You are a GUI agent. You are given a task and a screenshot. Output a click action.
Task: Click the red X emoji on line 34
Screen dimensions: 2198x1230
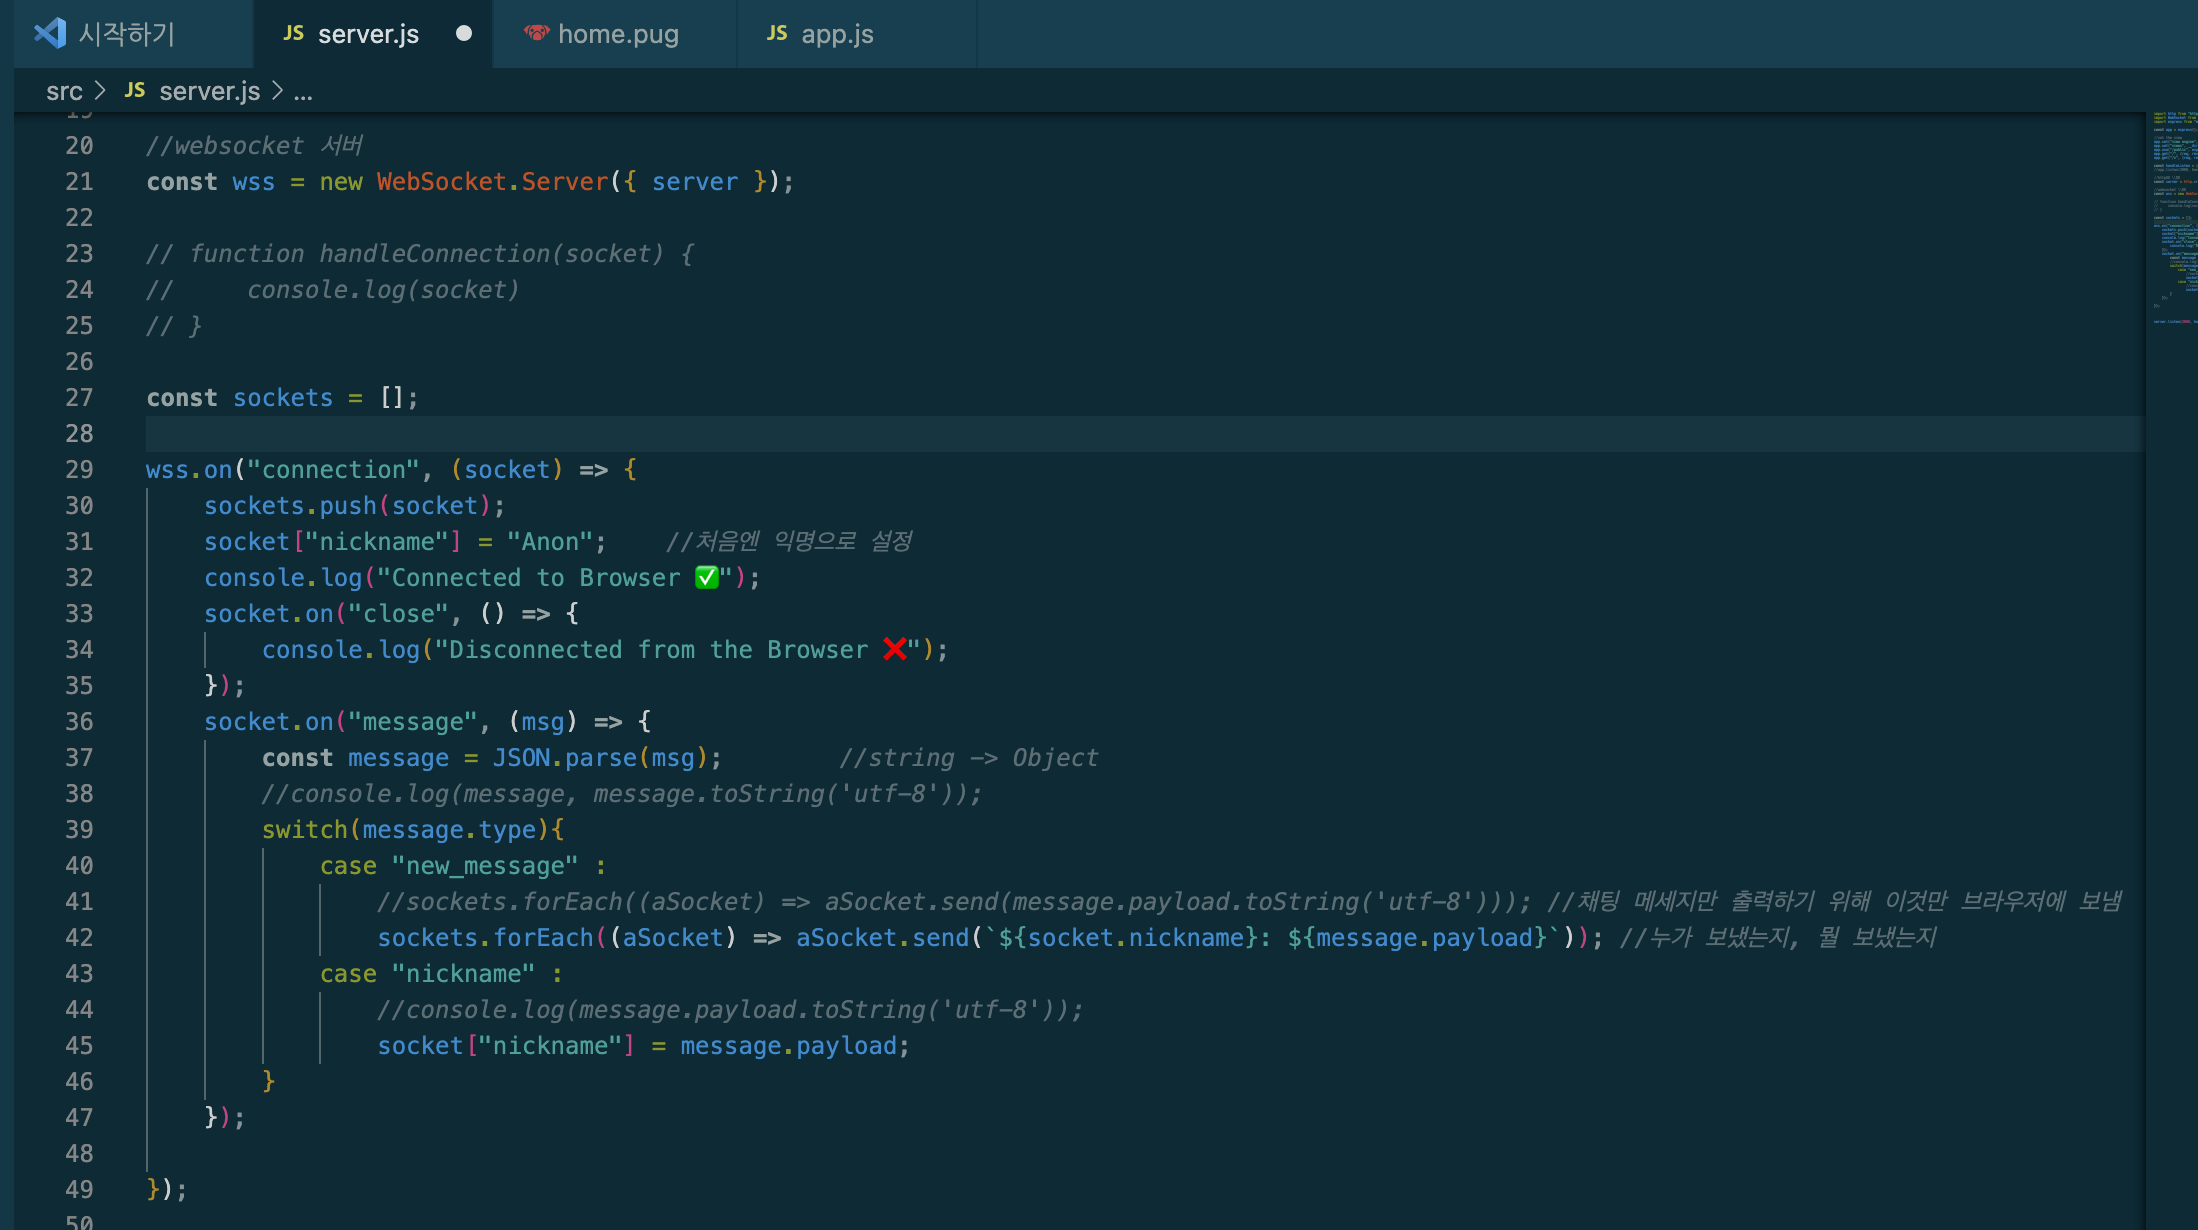click(x=895, y=650)
